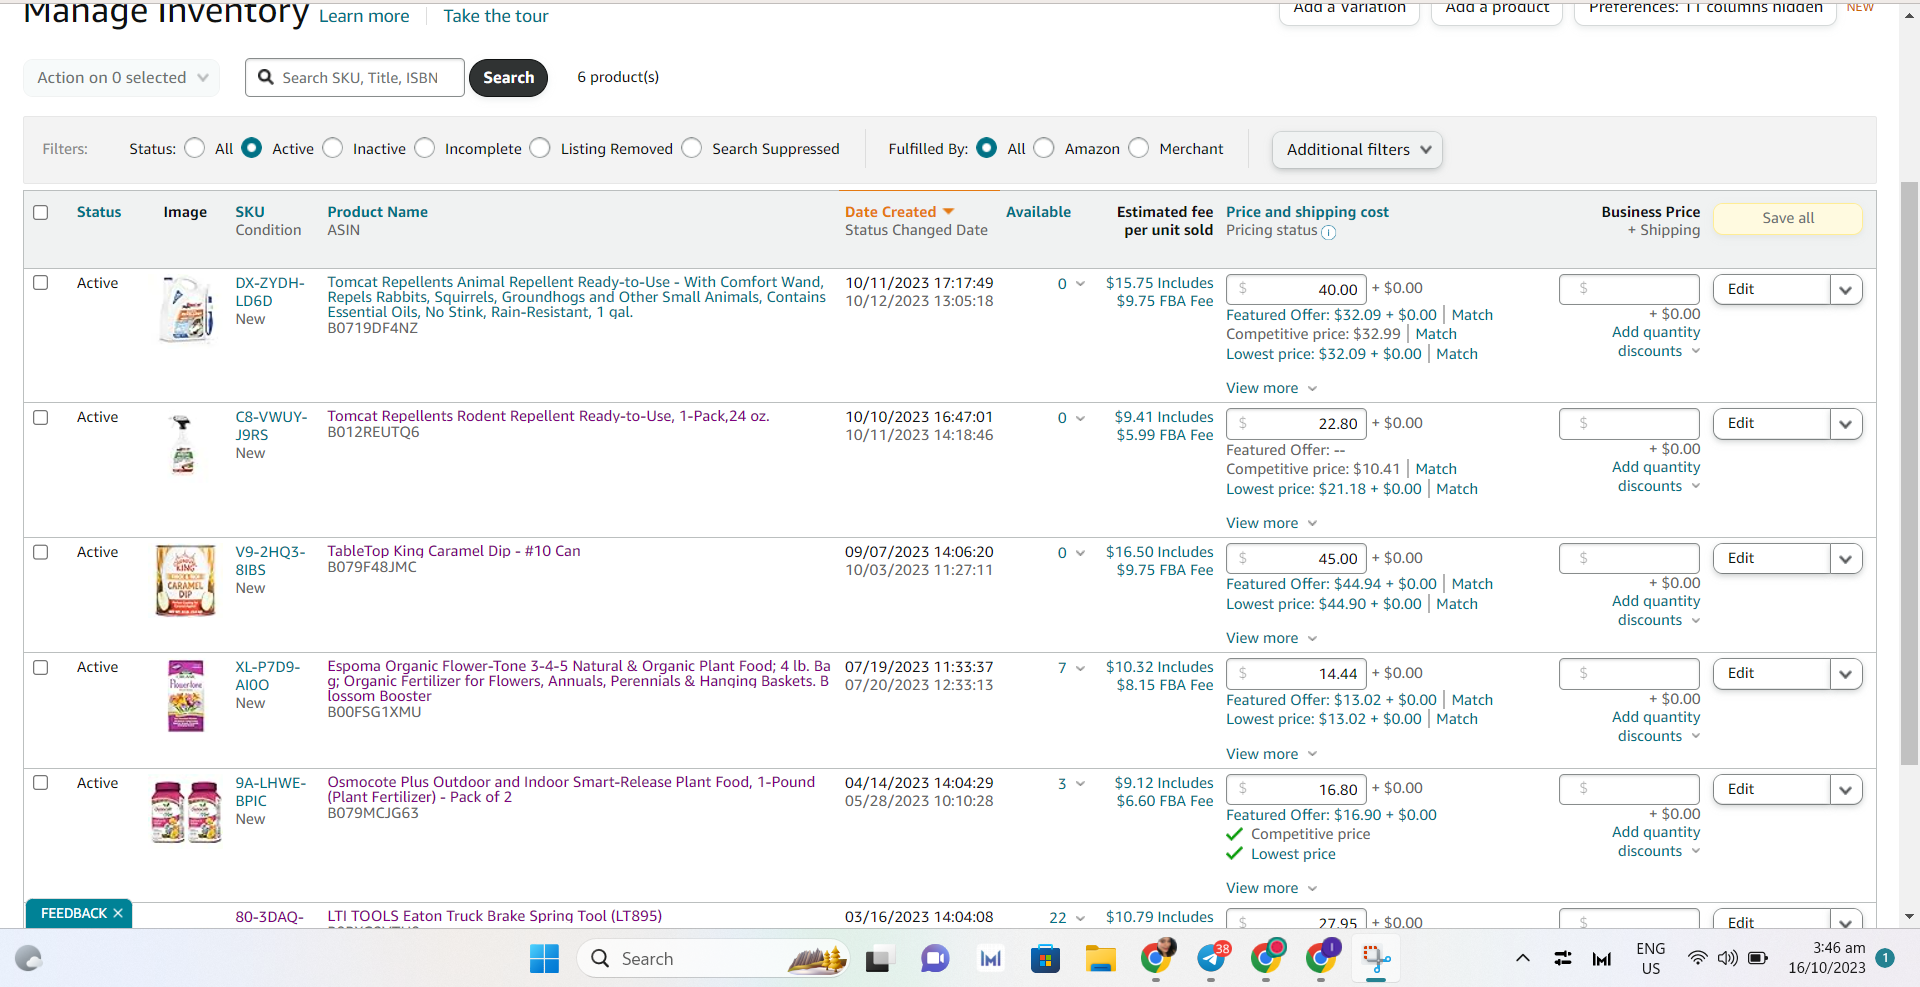Open File Explorer from the taskbar

[1100, 959]
